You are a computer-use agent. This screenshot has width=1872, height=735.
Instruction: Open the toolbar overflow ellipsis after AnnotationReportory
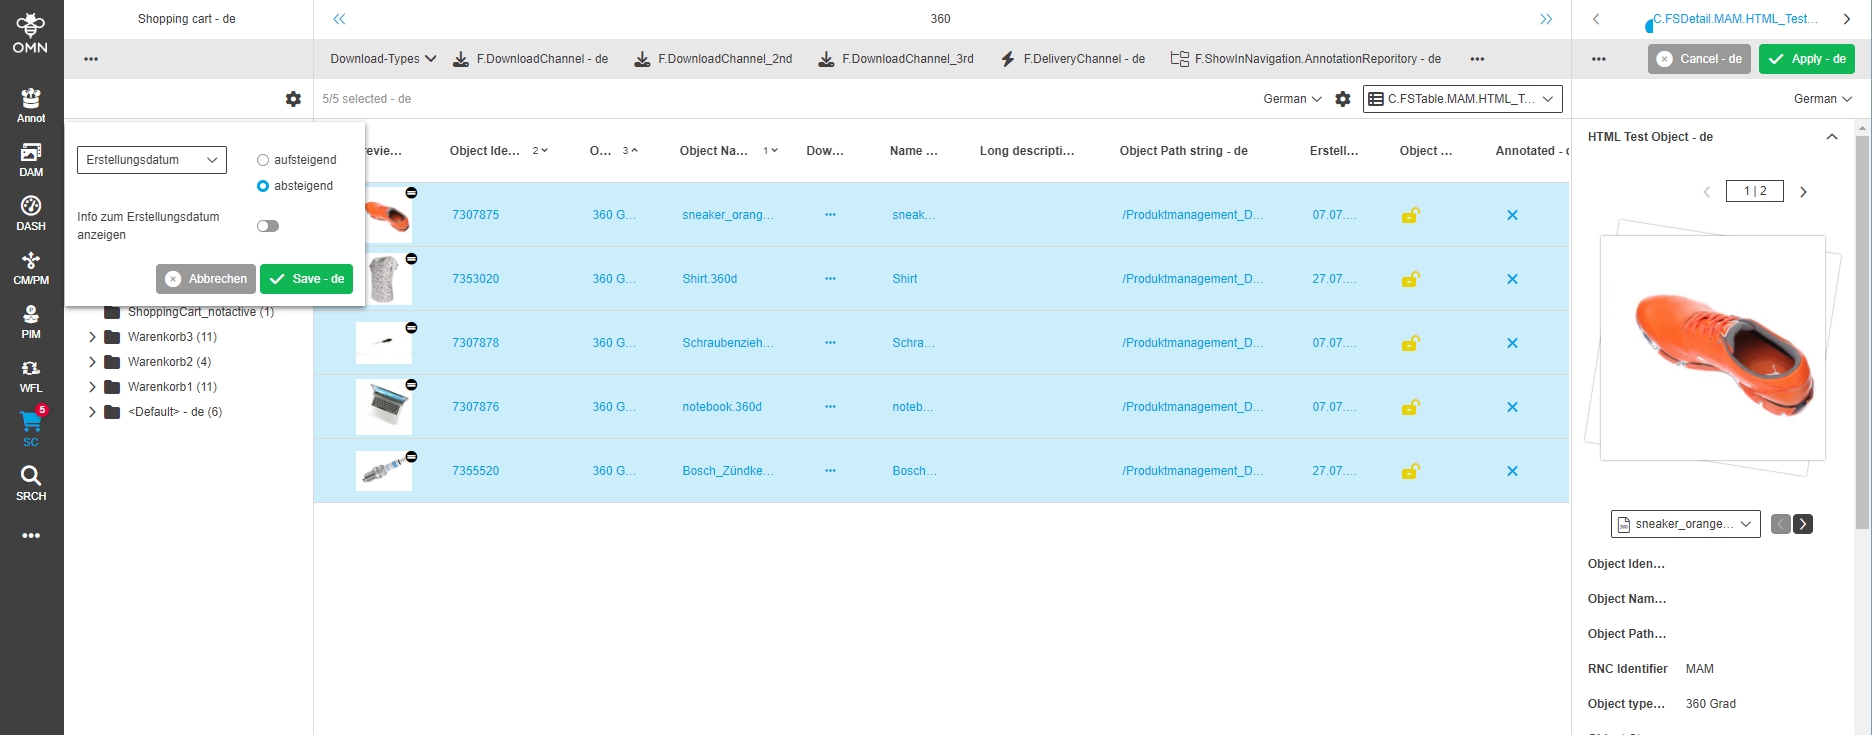click(x=1477, y=59)
